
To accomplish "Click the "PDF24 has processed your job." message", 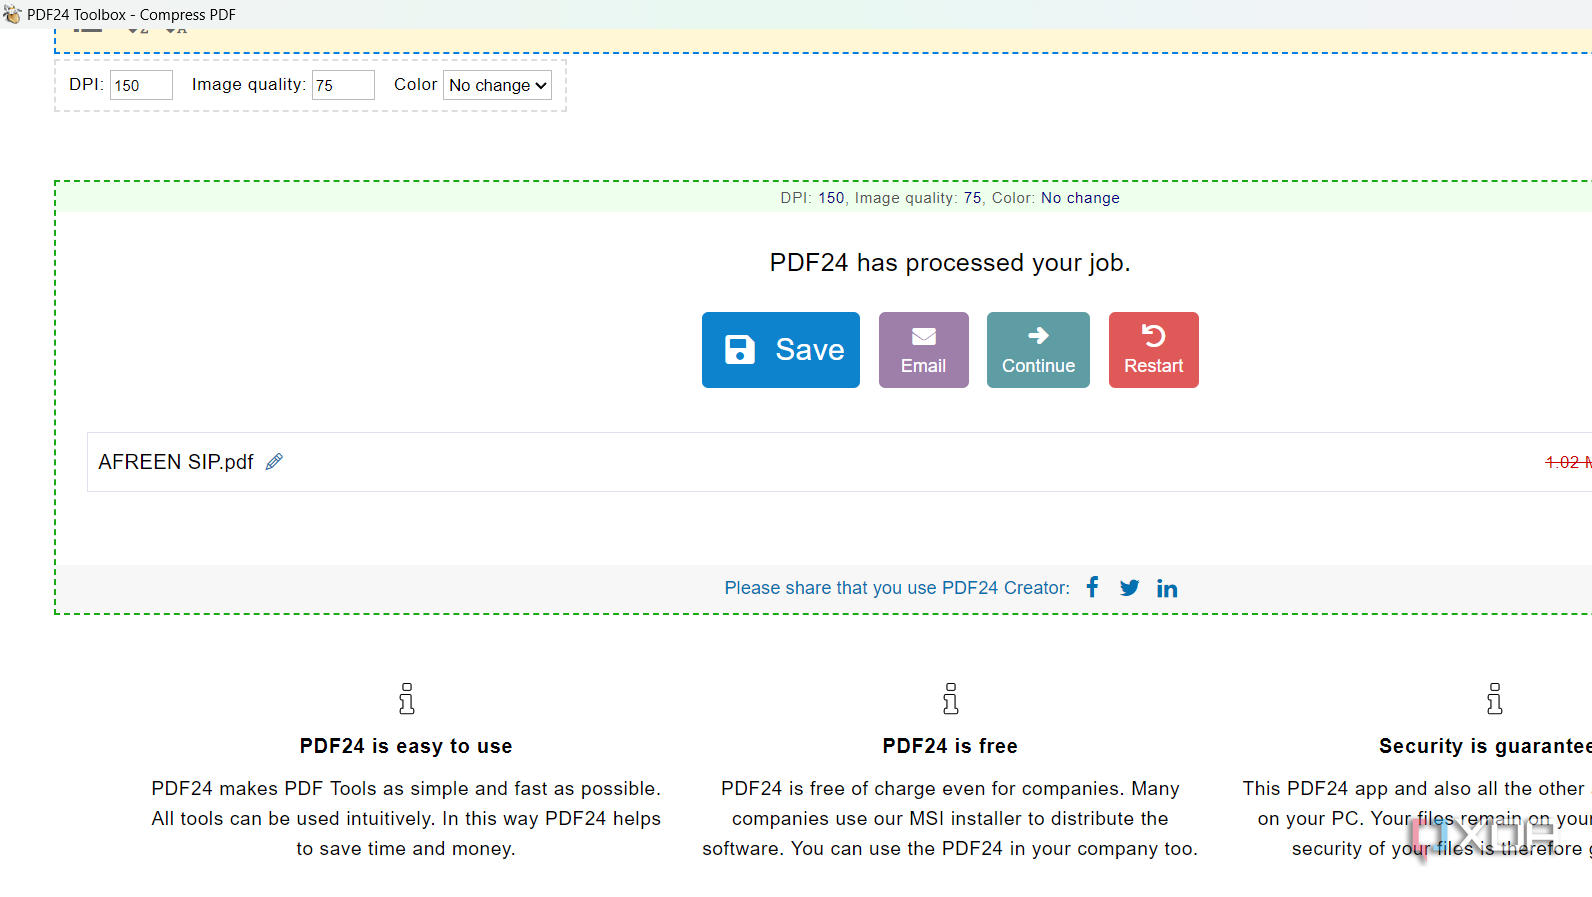I will click(950, 263).
